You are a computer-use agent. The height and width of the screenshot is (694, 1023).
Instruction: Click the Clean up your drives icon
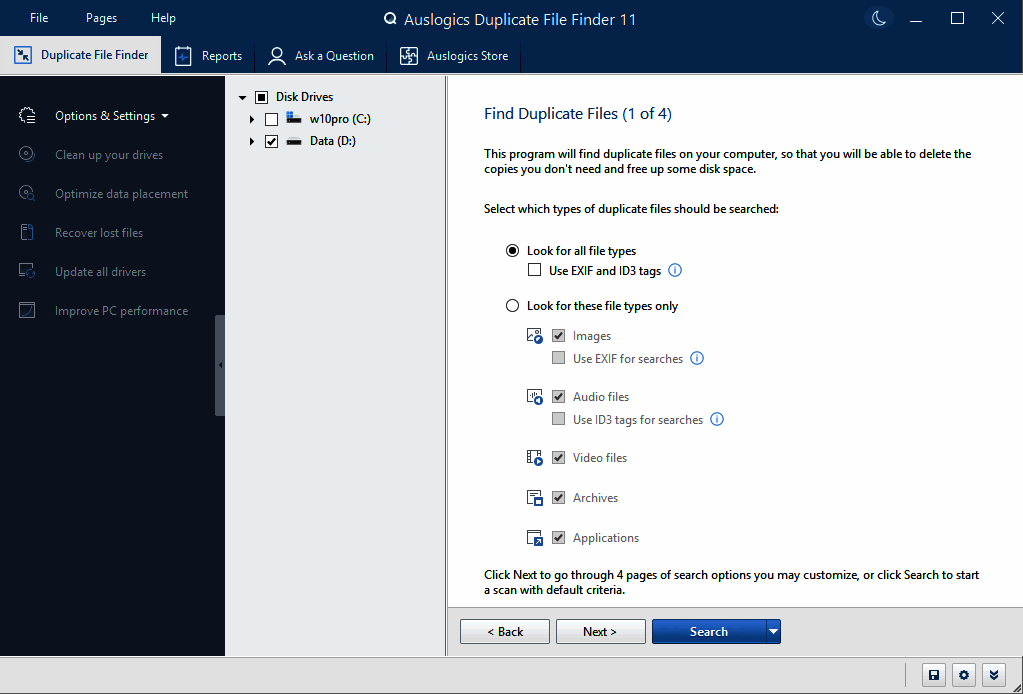tap(28, 155)
